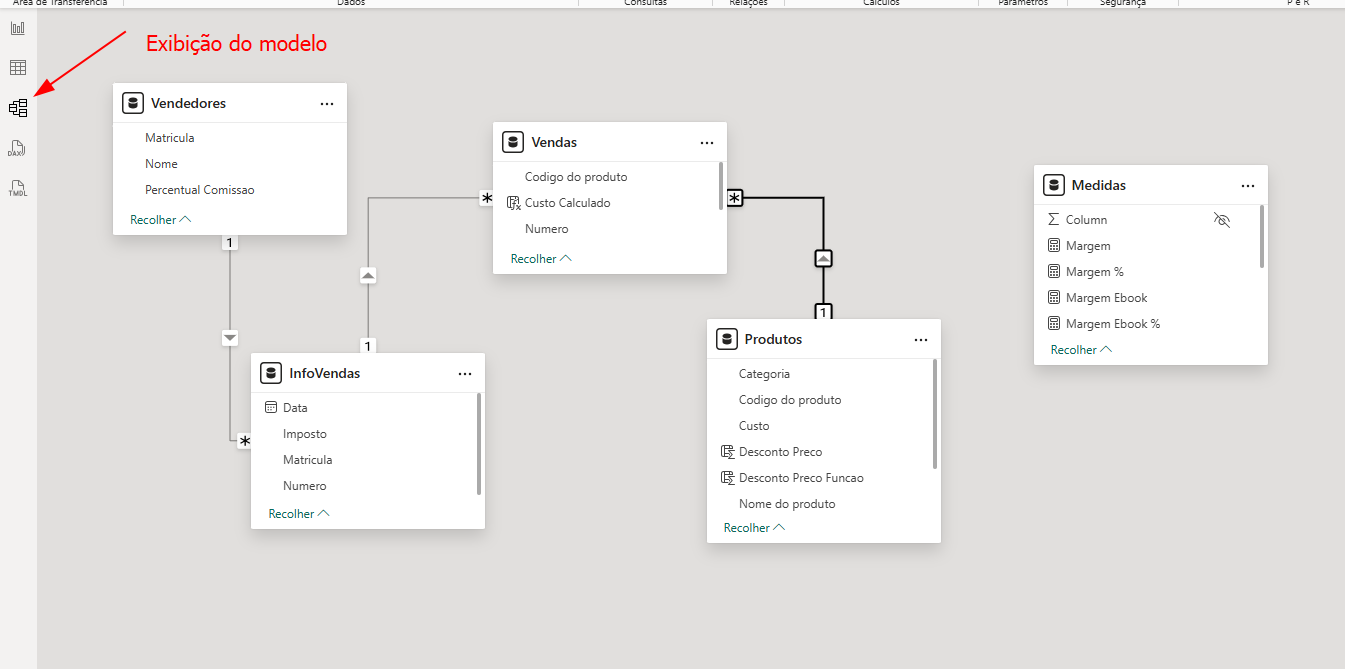Click the Vendedores-InfoVendas relationship arrow
The width and height of the screenshot is (1345, 669).
click(x=230, y=338)
